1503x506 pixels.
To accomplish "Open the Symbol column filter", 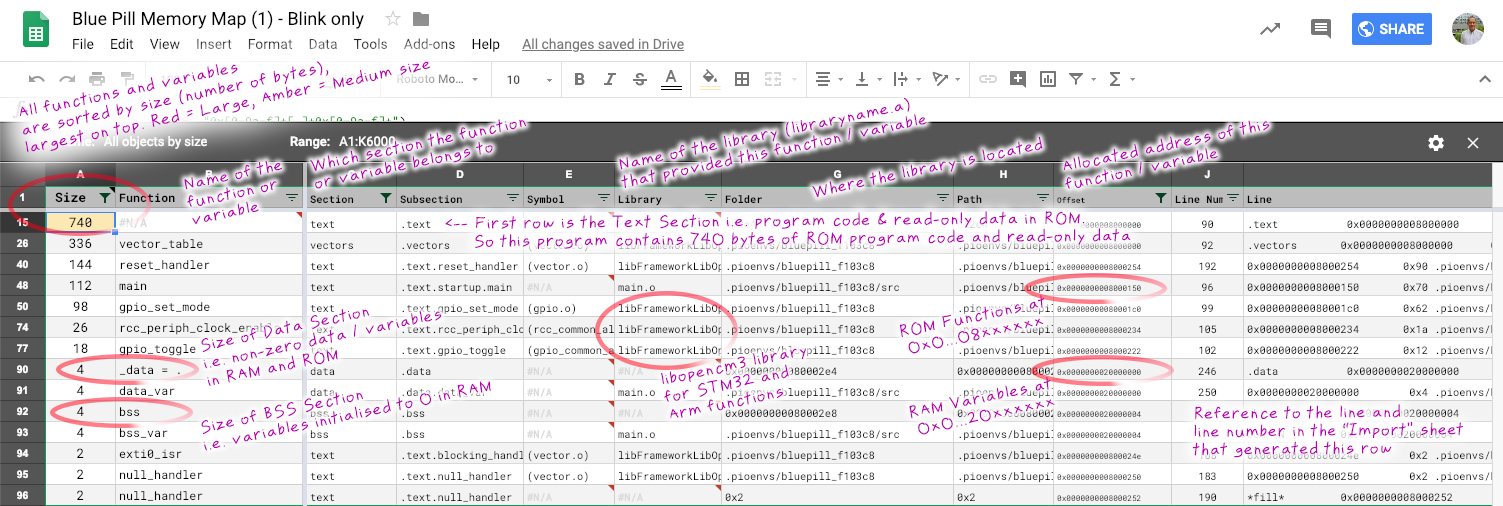I will pos(605,198).
